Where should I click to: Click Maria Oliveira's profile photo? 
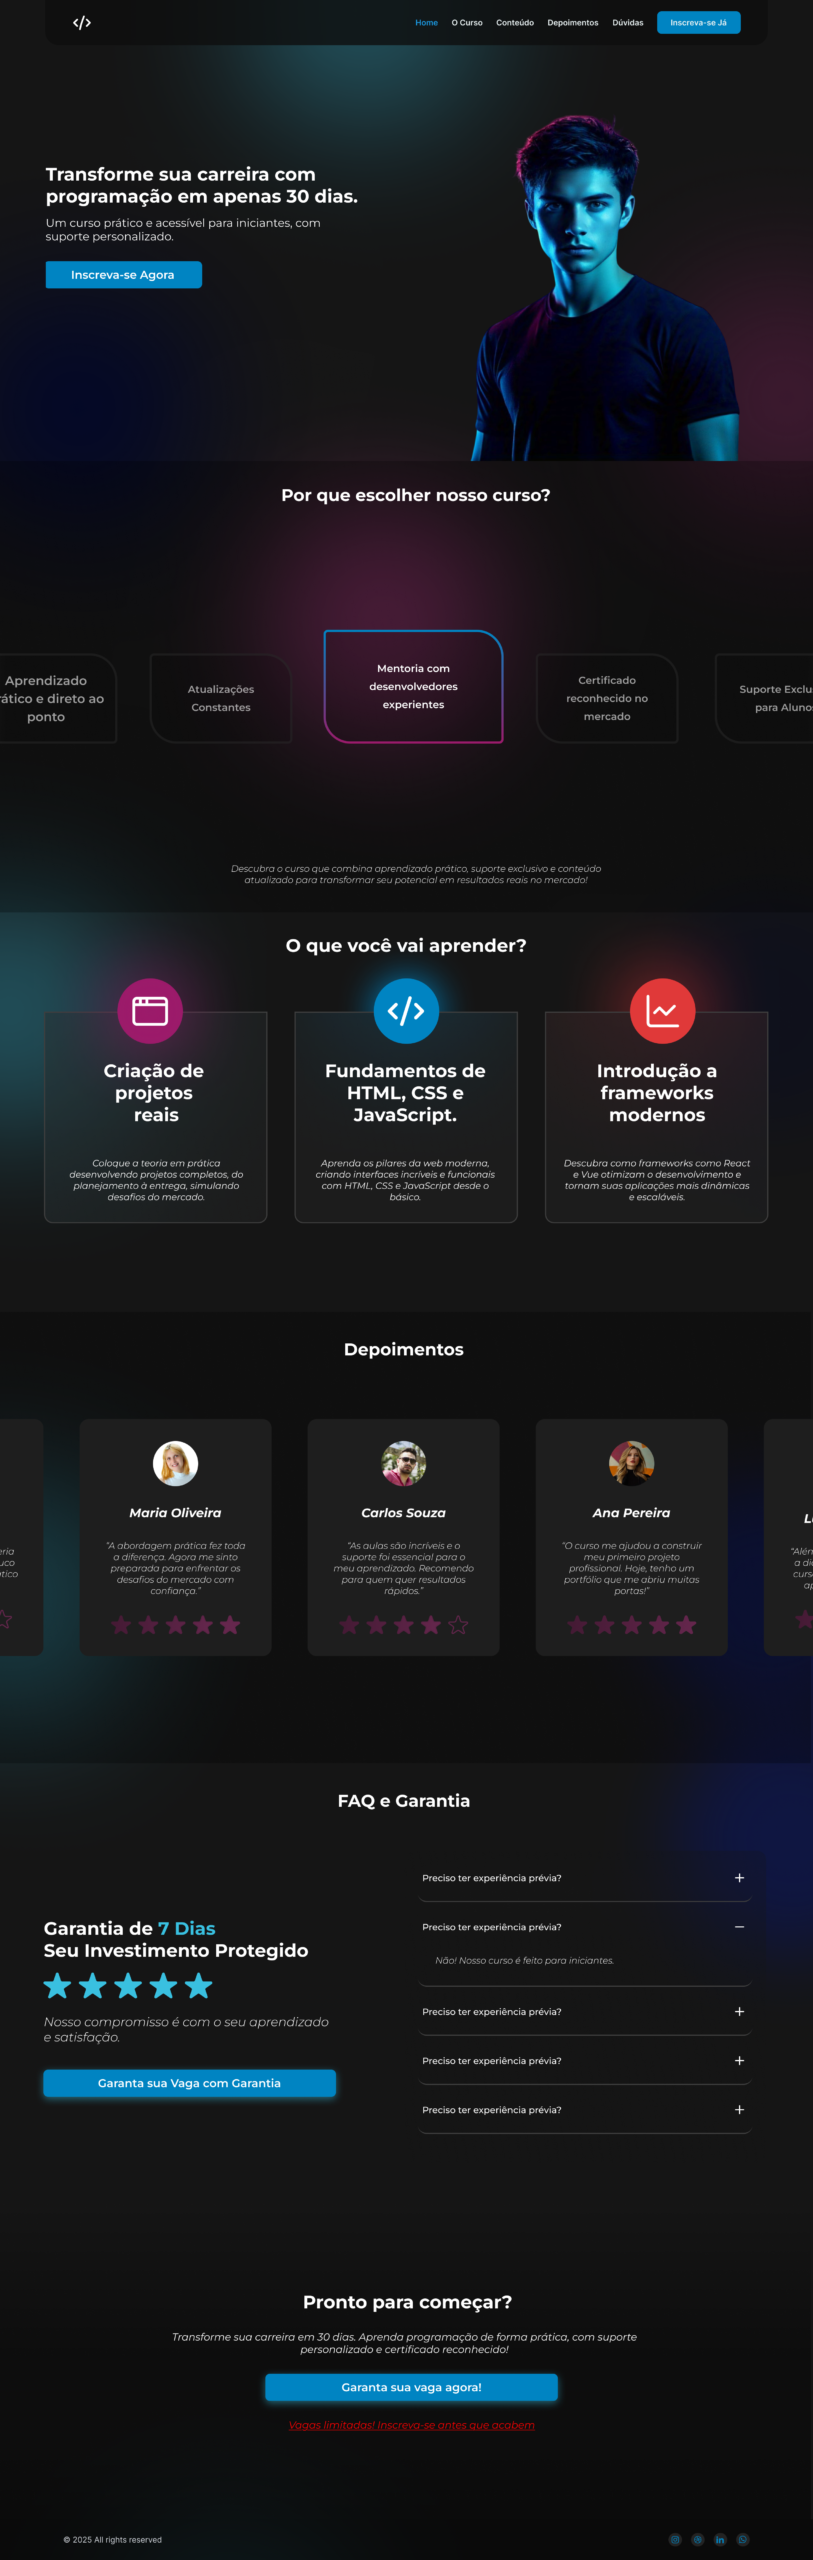pos(175,1464)
